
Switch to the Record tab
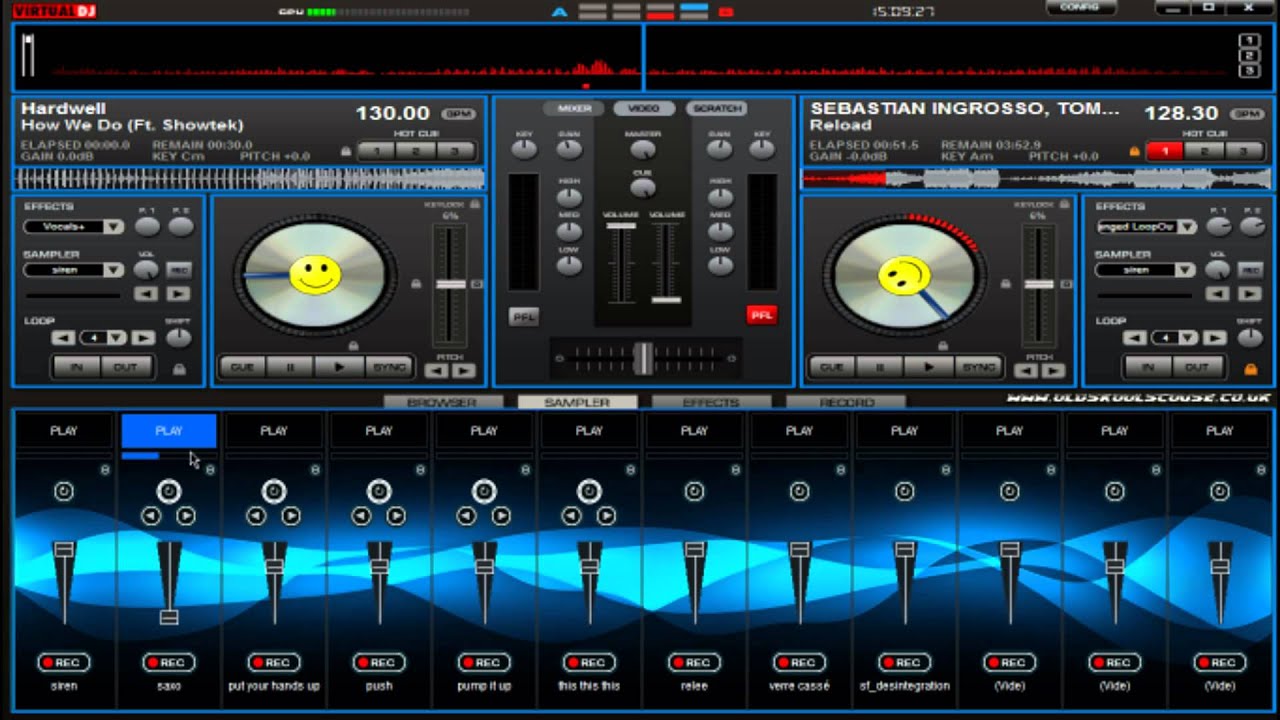[x=846, y=402]
